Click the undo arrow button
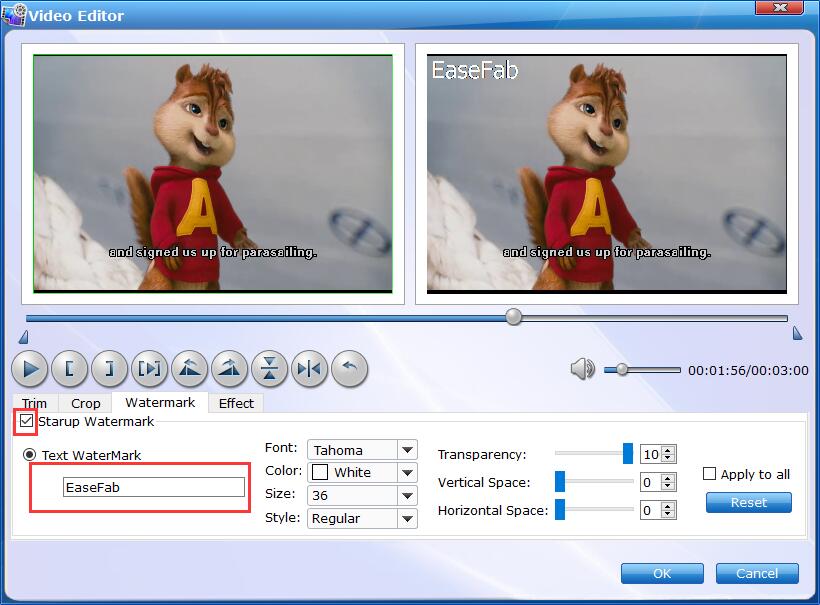 (350, 369)
